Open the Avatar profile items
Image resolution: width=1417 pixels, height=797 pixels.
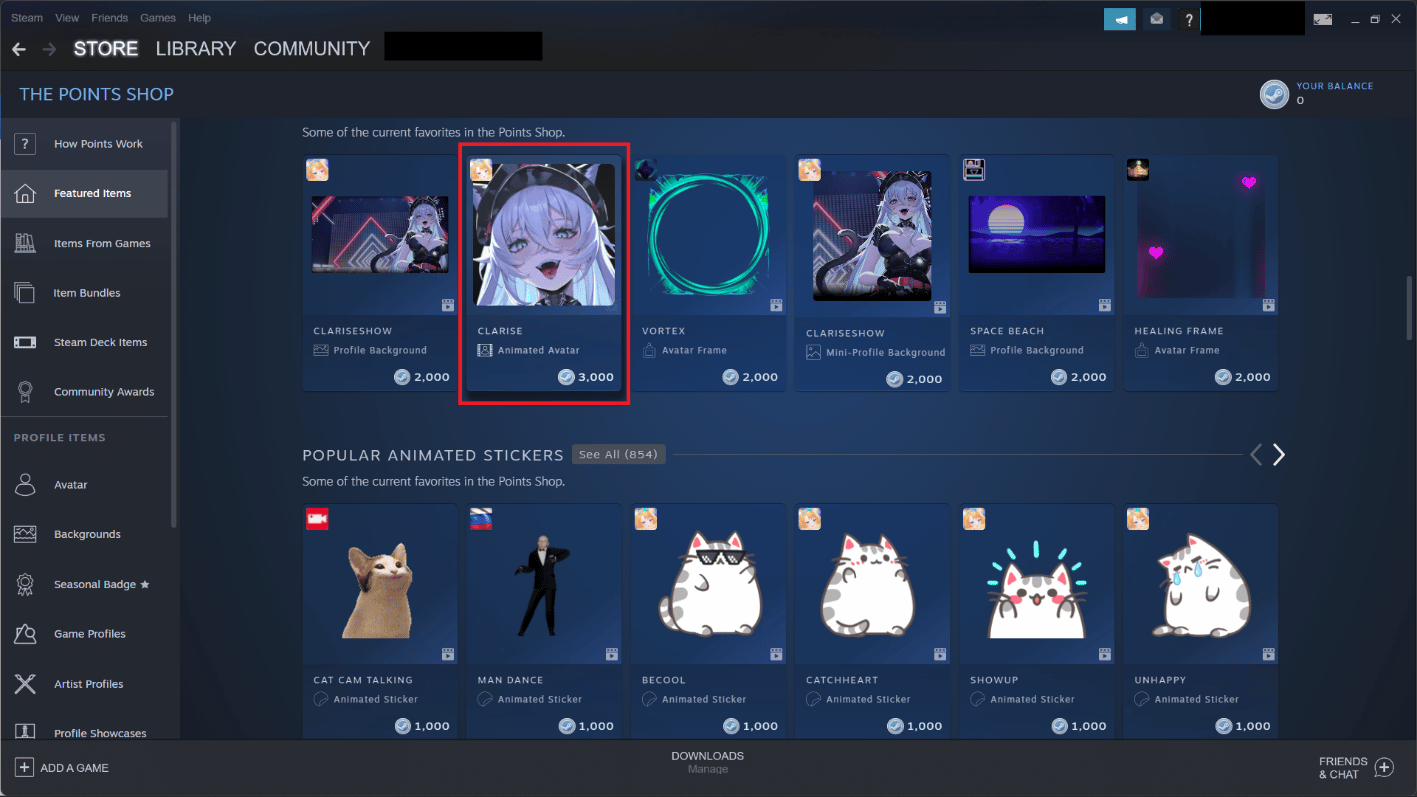(84, 485)
